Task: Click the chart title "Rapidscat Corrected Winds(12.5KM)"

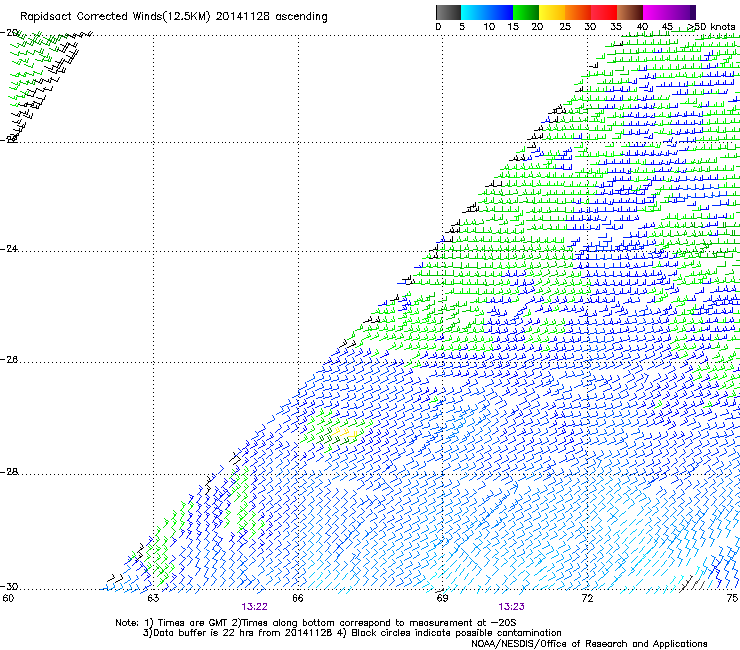Action: pos(115,17)
